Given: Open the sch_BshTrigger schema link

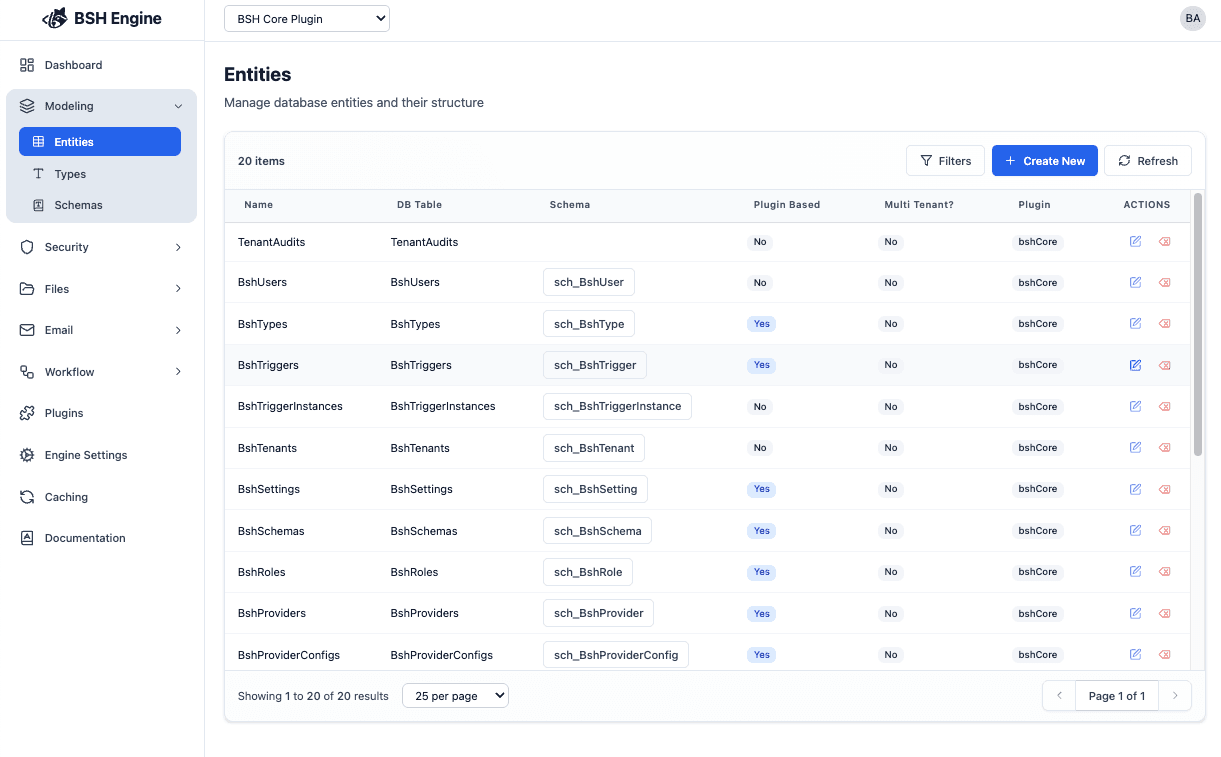Looking at the screenshot, I should [595, 365].
